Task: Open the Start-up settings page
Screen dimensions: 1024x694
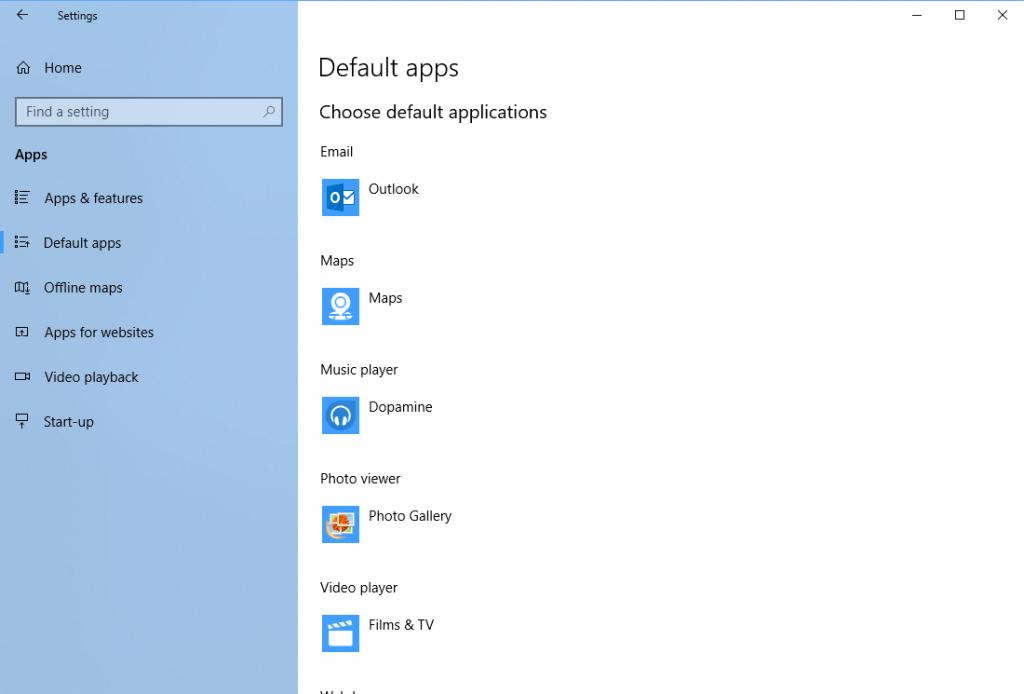Action: click(x=68, y=422)
